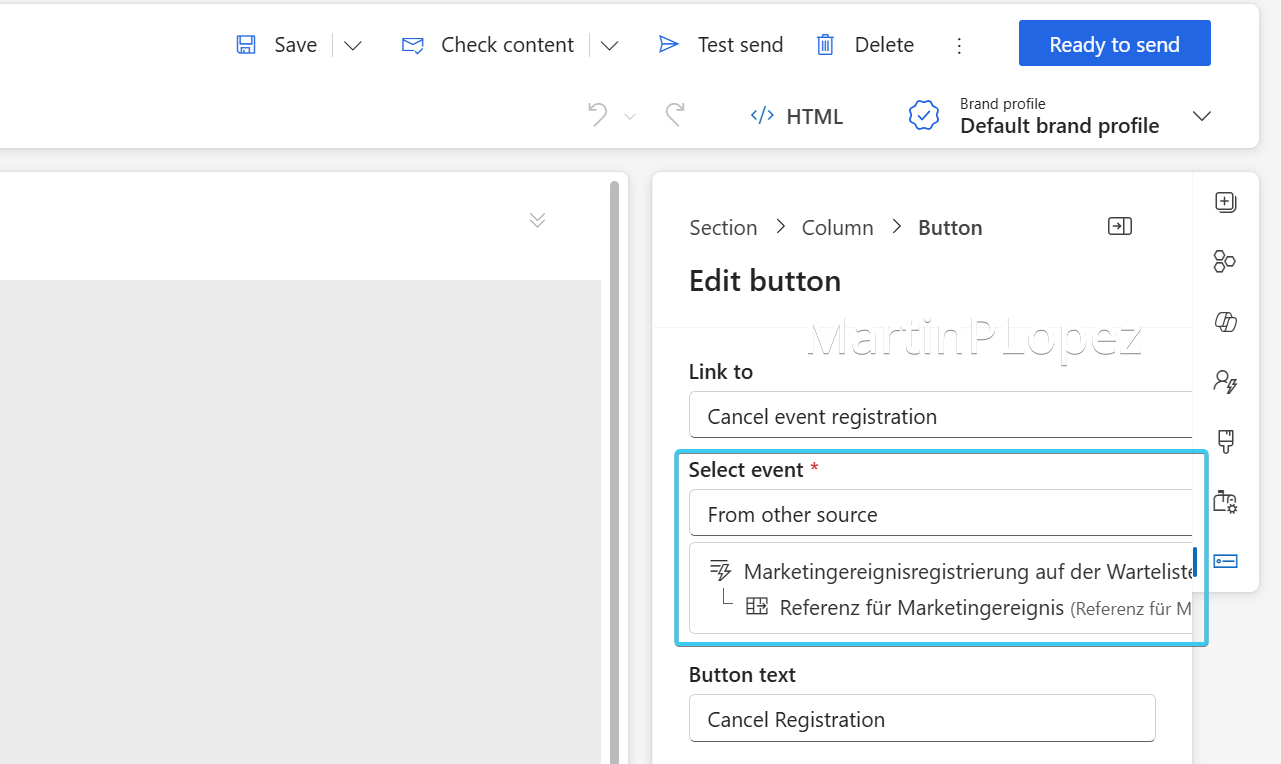Viewport: 1281px width, 764px height.
Task: Open the Copilot panel icon
Action: click(x=1225, y=321)
